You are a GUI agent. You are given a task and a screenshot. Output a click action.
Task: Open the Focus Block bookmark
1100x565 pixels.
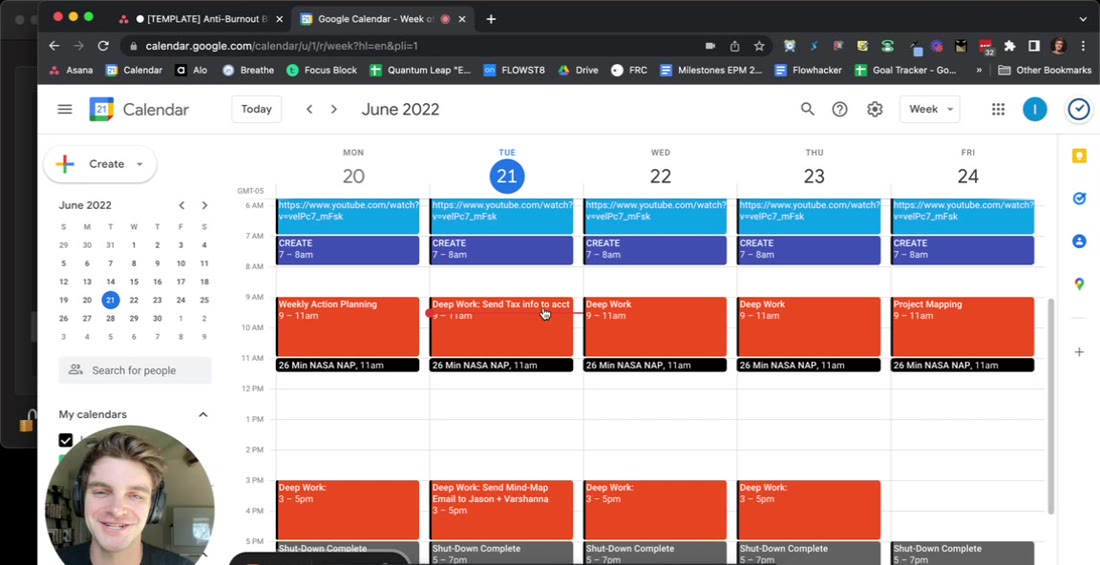coord(321,70)
